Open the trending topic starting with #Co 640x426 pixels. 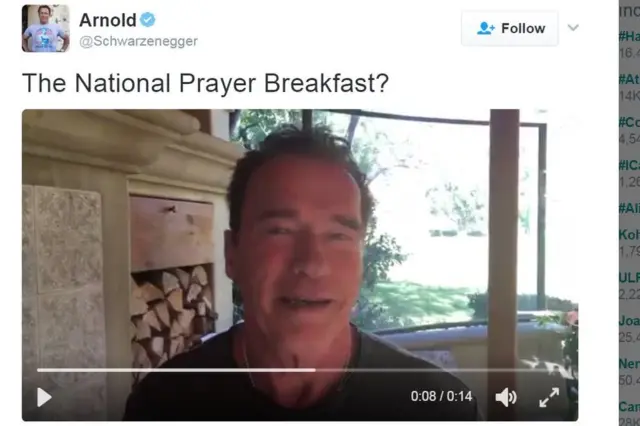click(629, 122)
